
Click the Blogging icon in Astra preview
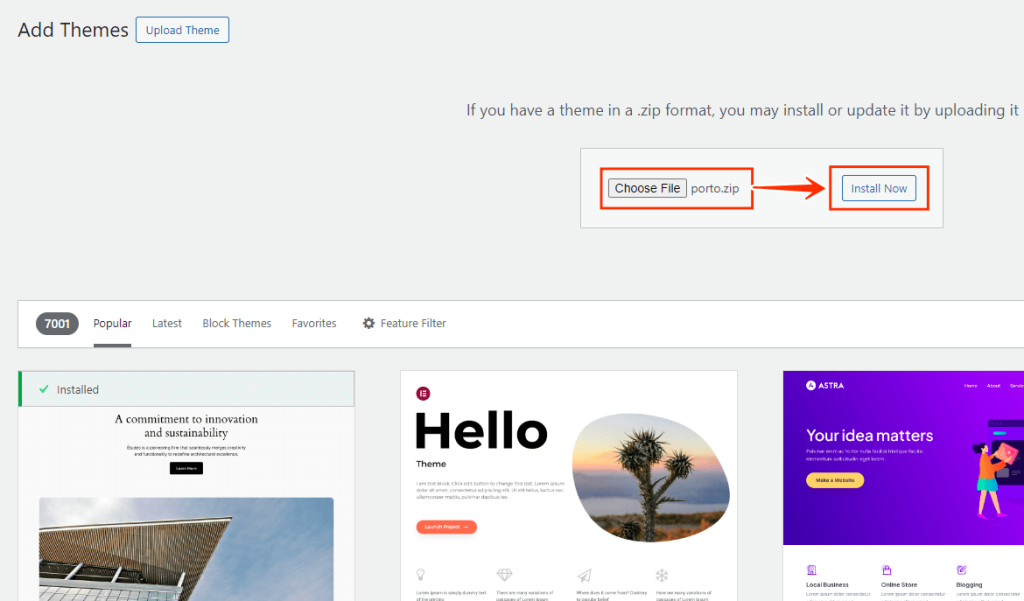(961, 570)
